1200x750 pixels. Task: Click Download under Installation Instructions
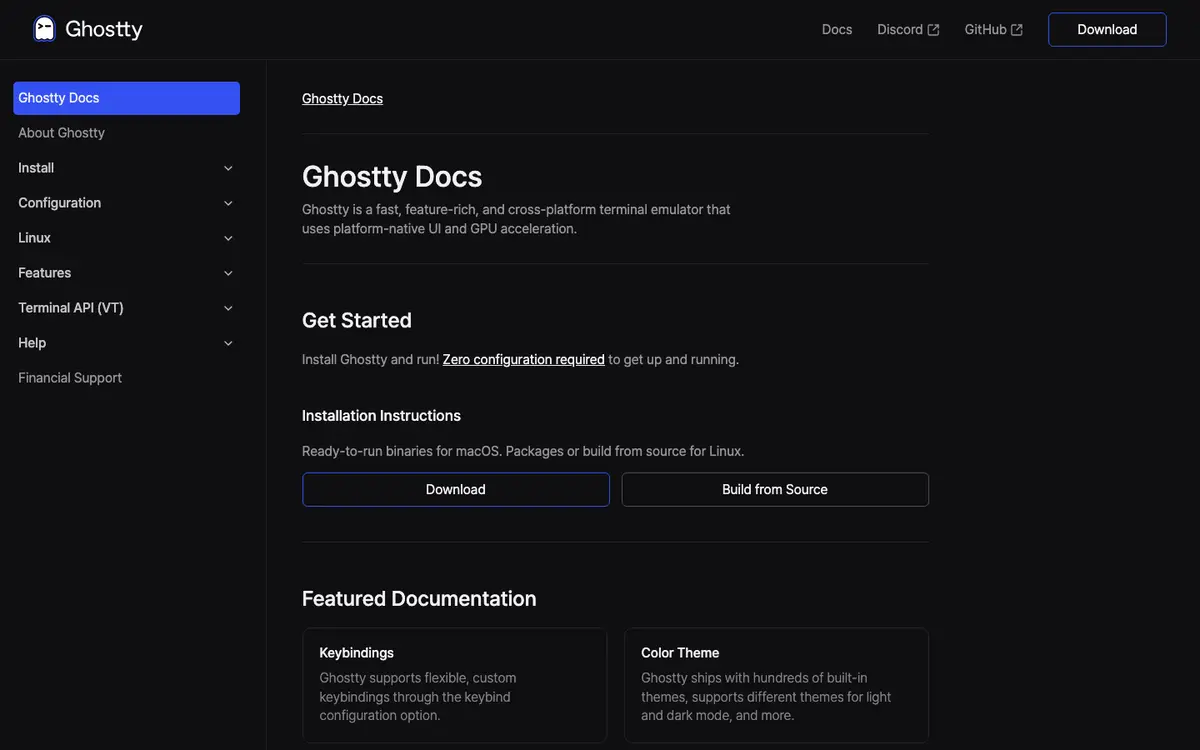click(x=456, y=489)
